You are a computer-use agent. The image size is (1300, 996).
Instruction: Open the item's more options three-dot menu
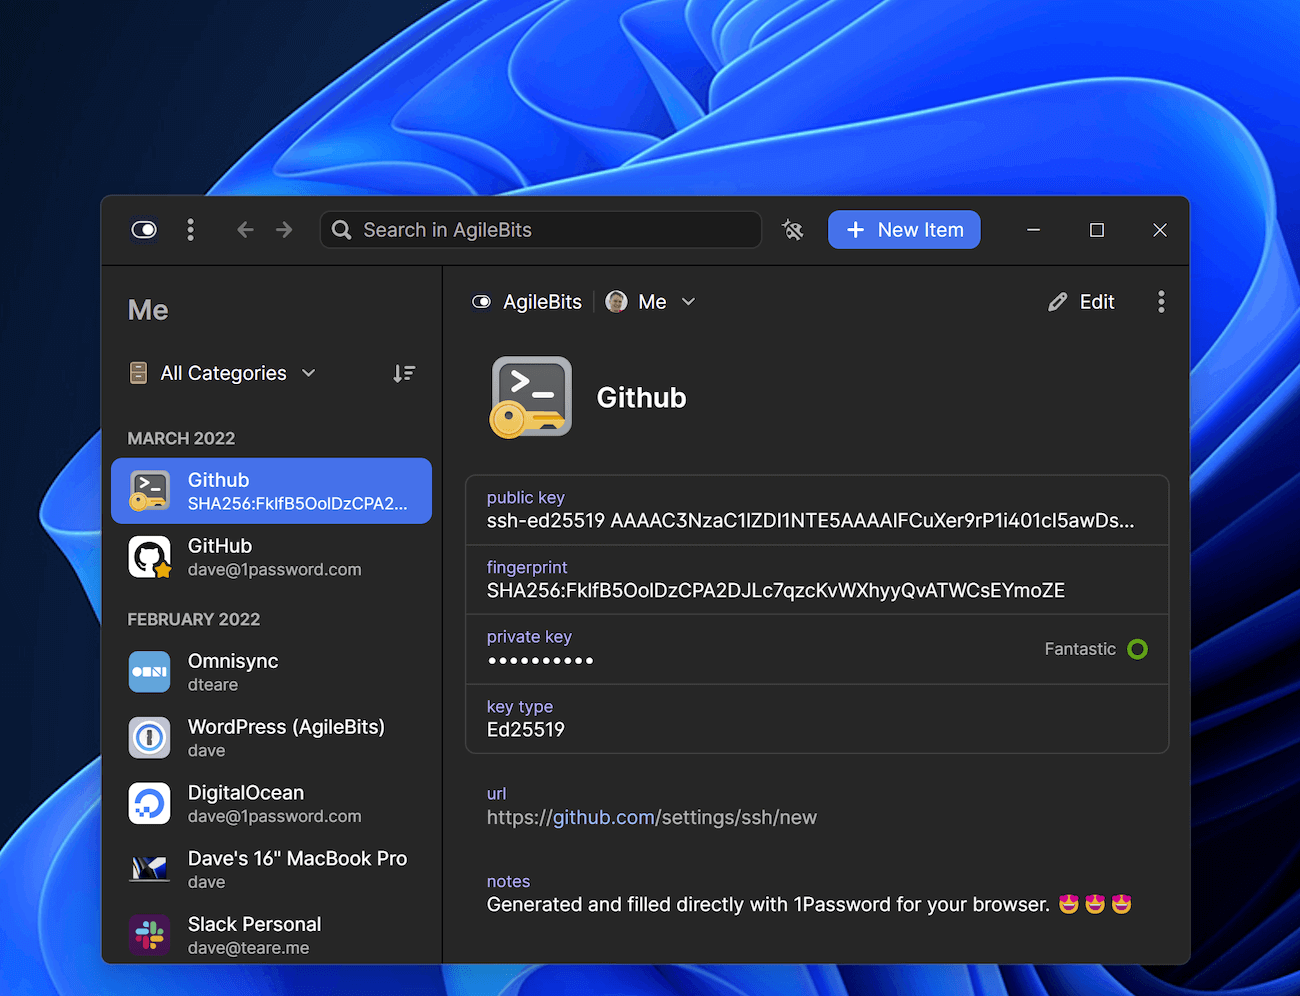[1161, 301]
